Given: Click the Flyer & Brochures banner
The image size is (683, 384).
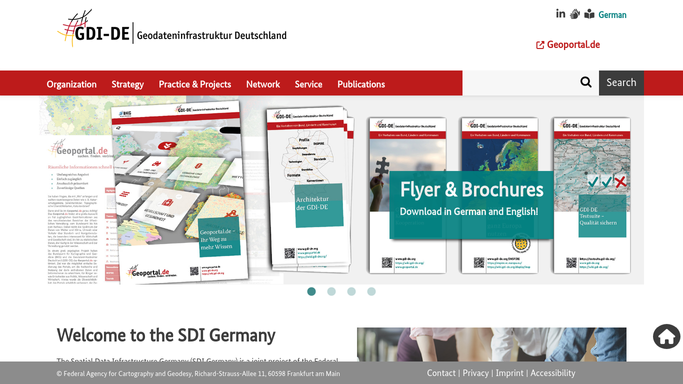Looking at the screenshot, I should tap(471, 205).
